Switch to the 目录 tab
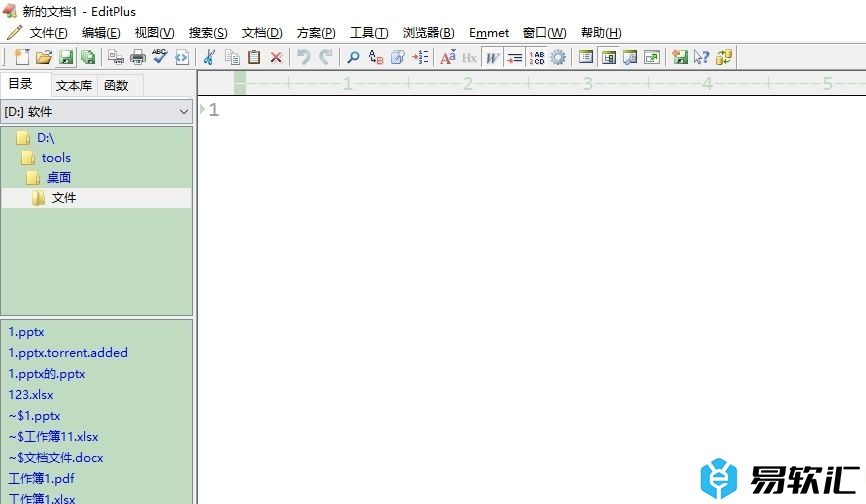Viewport: 866px width, 504px height. click(x=26, y=84)
